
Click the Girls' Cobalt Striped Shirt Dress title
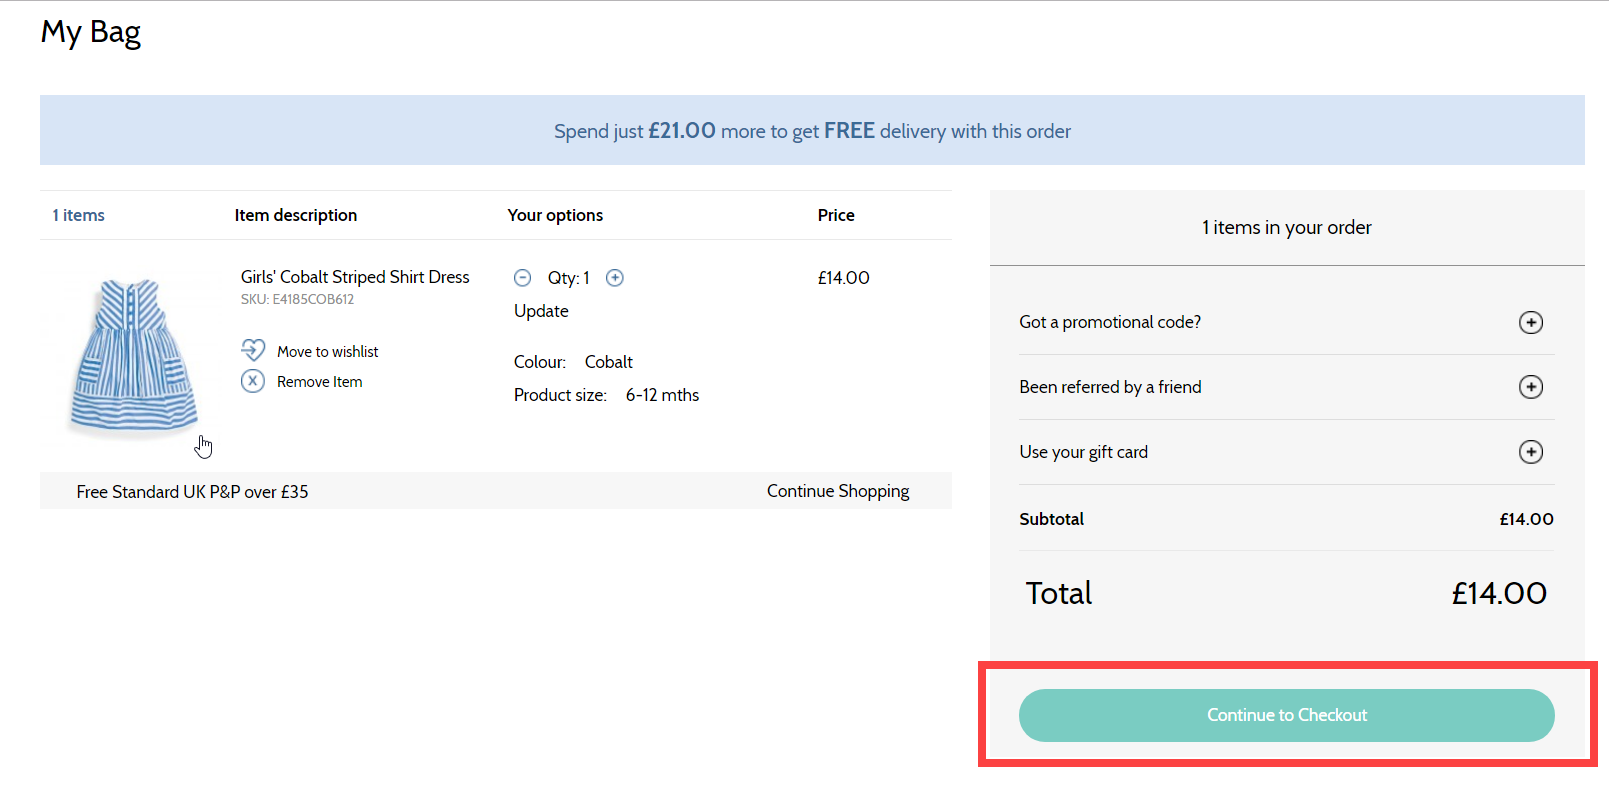[355, 277]
